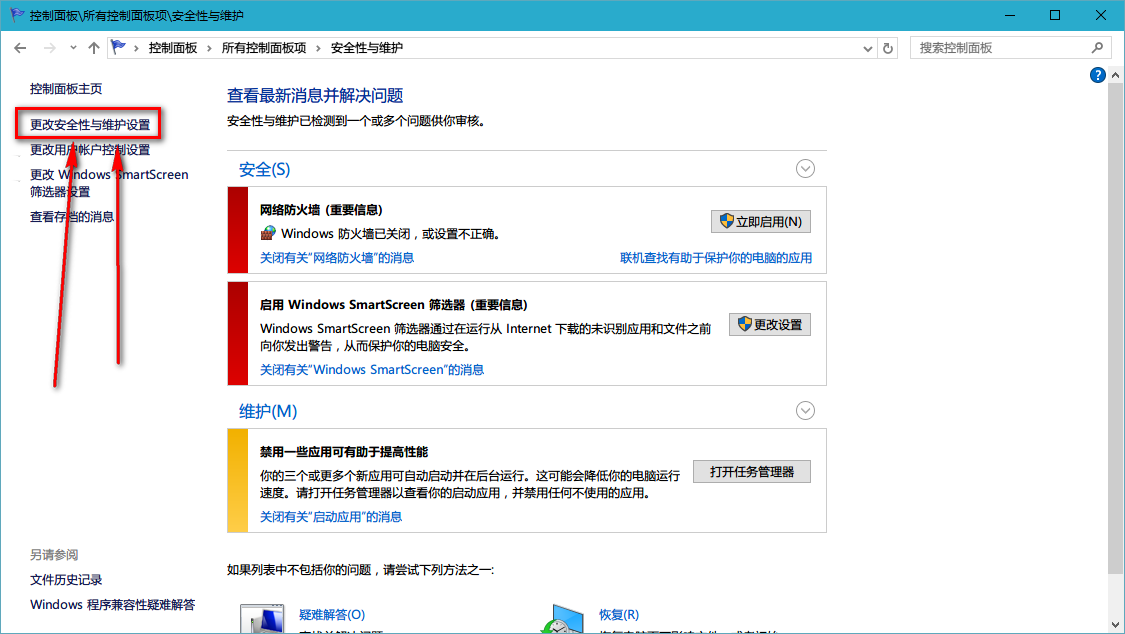The height and width of the screenshot is (634, 1125).
Task: Click 查看最新消息并解决问题 page title
Action: click(x=315, y=95)
